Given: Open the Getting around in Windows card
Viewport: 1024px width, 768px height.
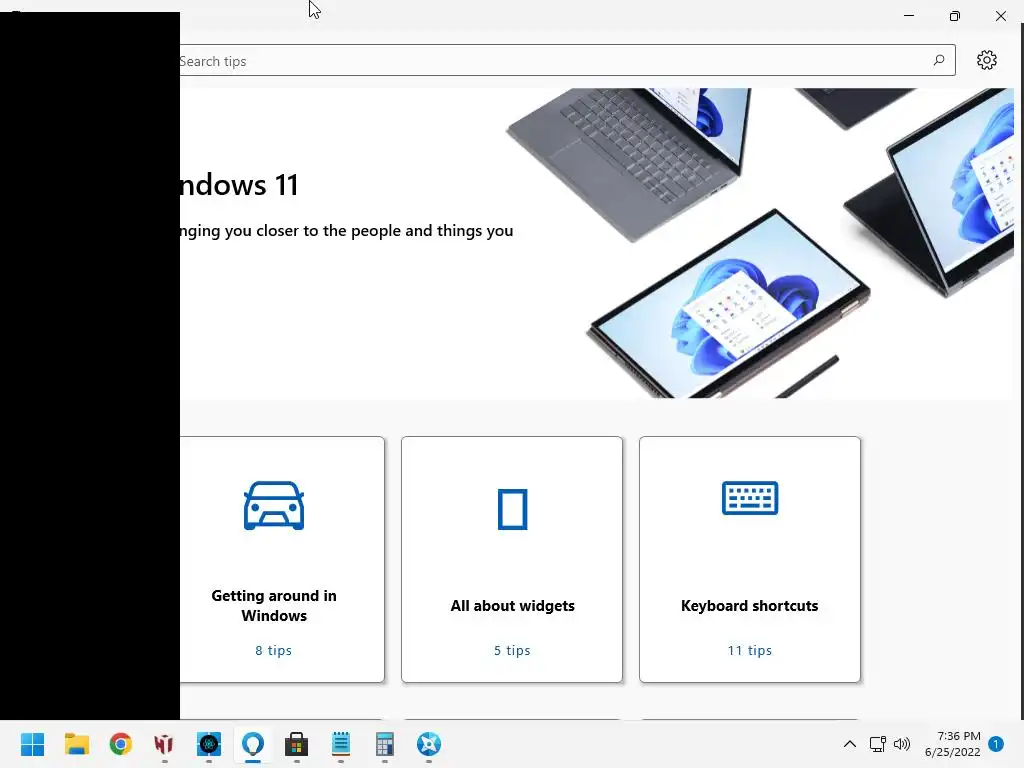Looking at the screenshot, I should coord(282,560).
